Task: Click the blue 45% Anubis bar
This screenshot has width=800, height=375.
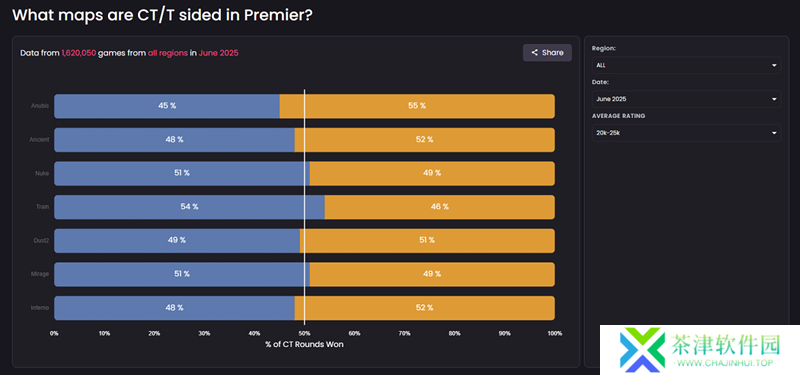Action: click(167, 106)
